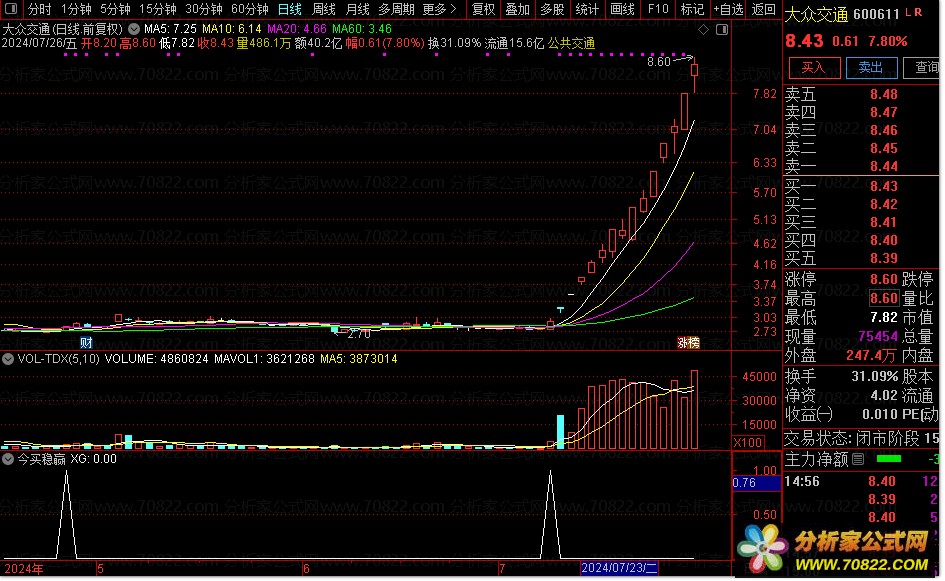The height and width of the screenshot is (581, 945).
Task: Toggle the sidebar panel icon at top-left
Action: (11, 8)
